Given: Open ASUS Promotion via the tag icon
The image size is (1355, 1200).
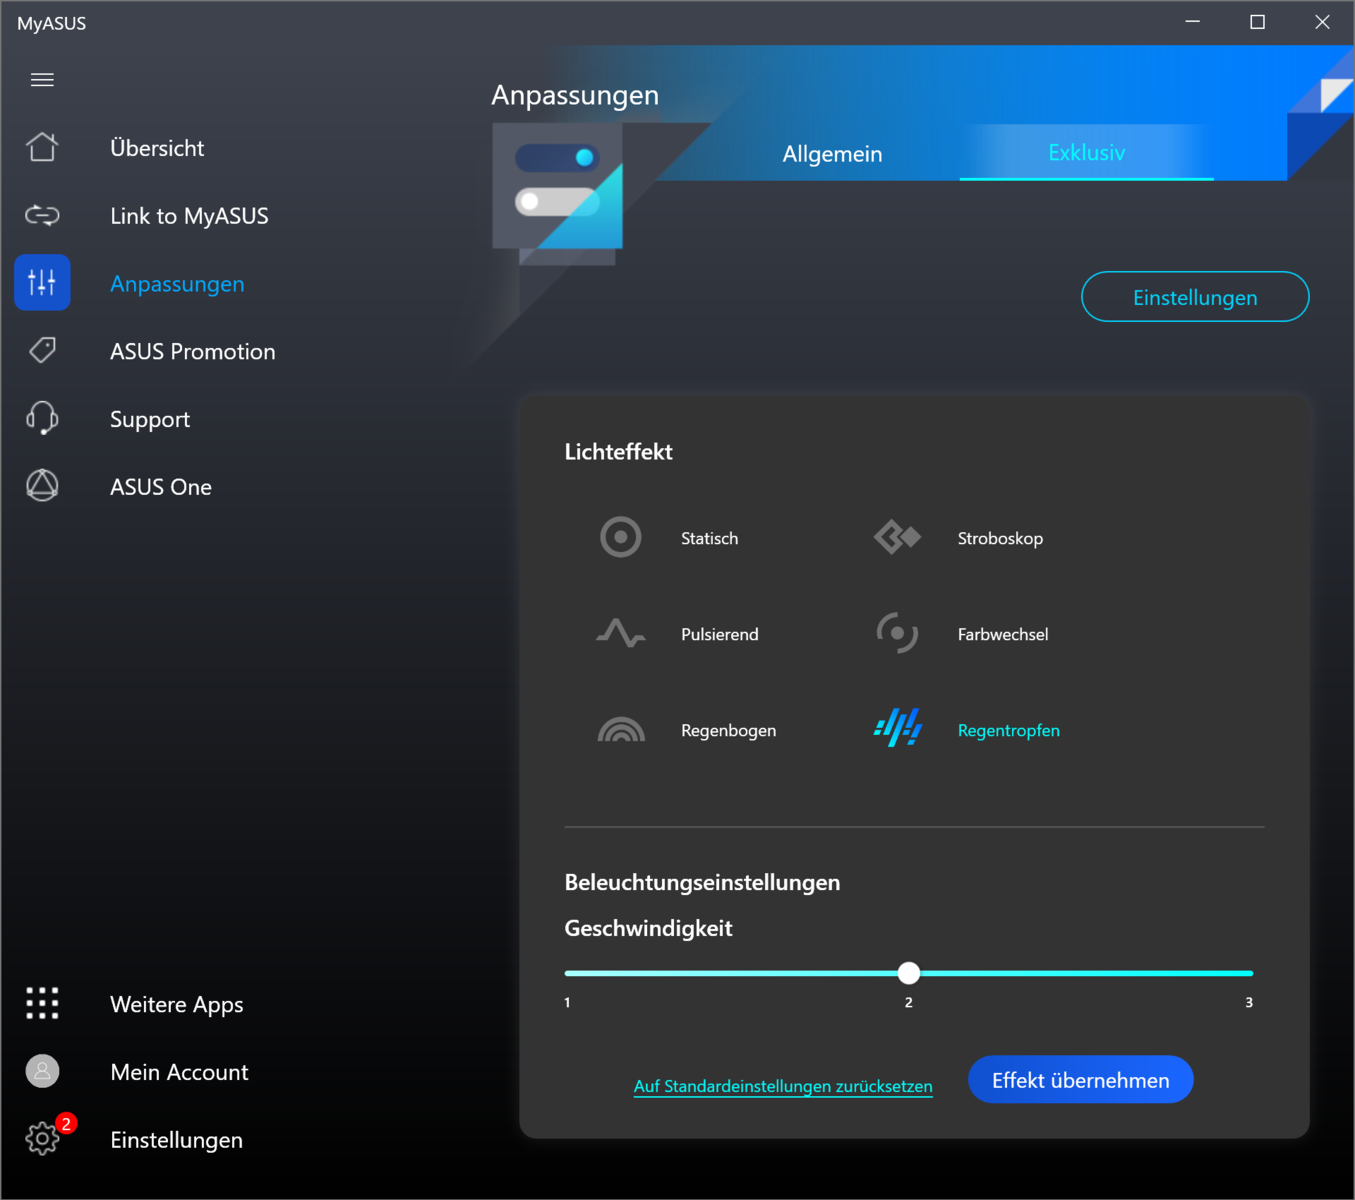Looking at the screenshot, I should 42,350.
